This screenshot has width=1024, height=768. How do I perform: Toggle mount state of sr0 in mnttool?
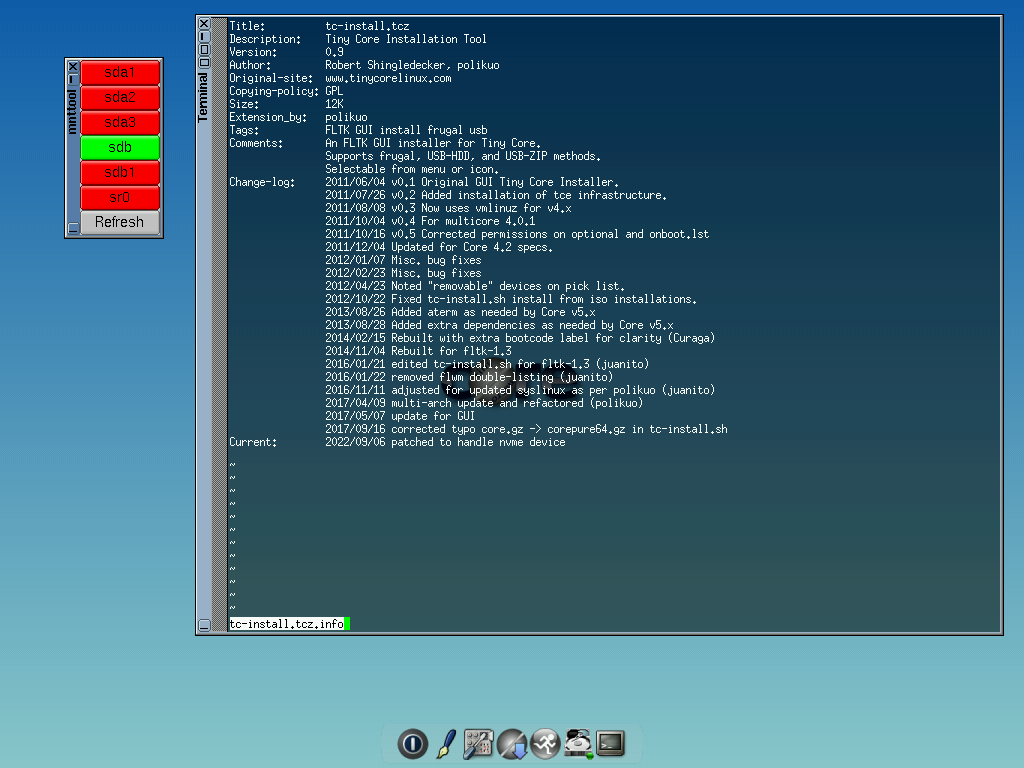click(x=120, y=197)
